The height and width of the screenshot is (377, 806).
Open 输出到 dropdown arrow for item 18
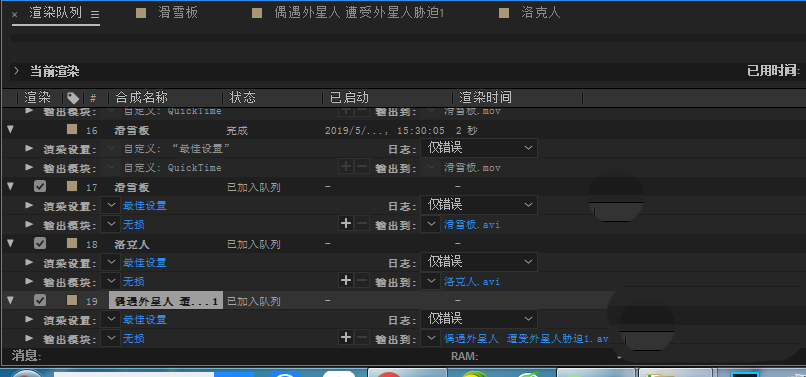click(431, 281)
